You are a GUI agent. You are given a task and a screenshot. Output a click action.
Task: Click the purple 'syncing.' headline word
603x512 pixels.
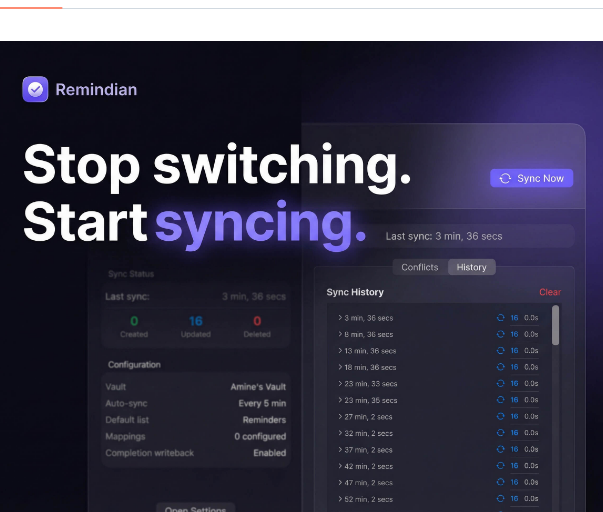[260, 224]
